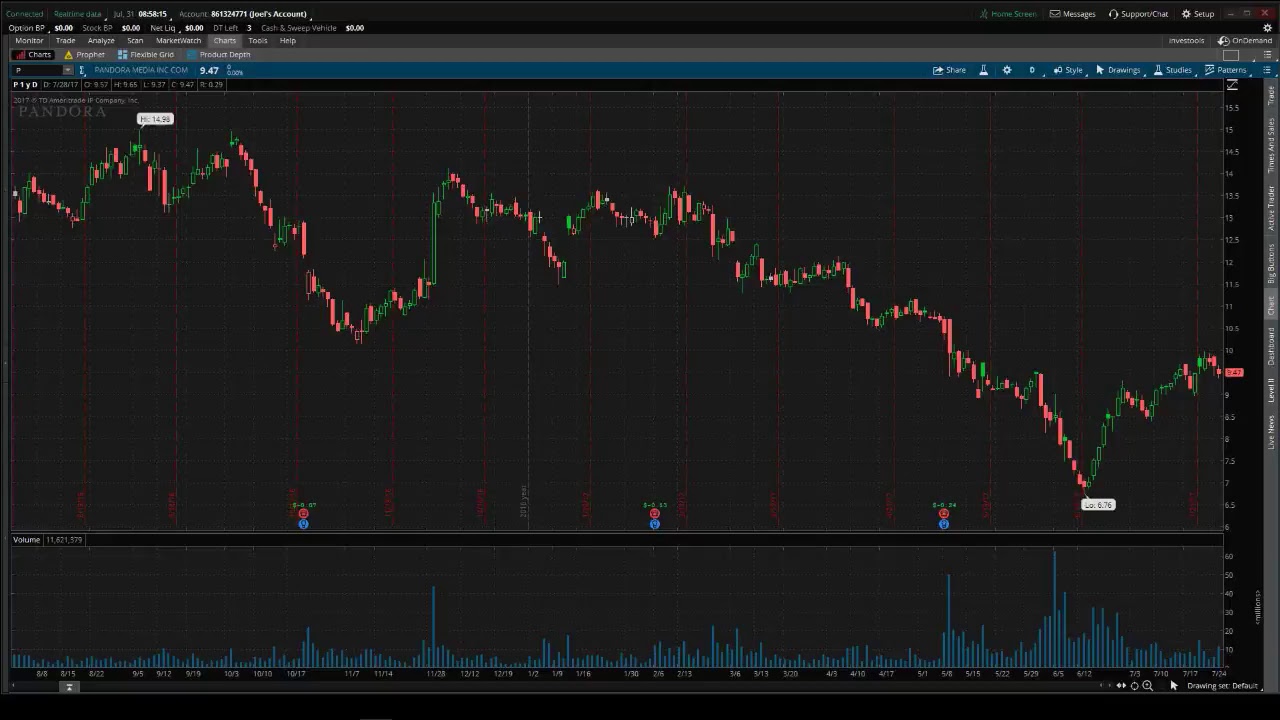The height and width of the screenshot is (720, 1280).
Task: Open the Messages envelope
Action: coord(1072,14)
